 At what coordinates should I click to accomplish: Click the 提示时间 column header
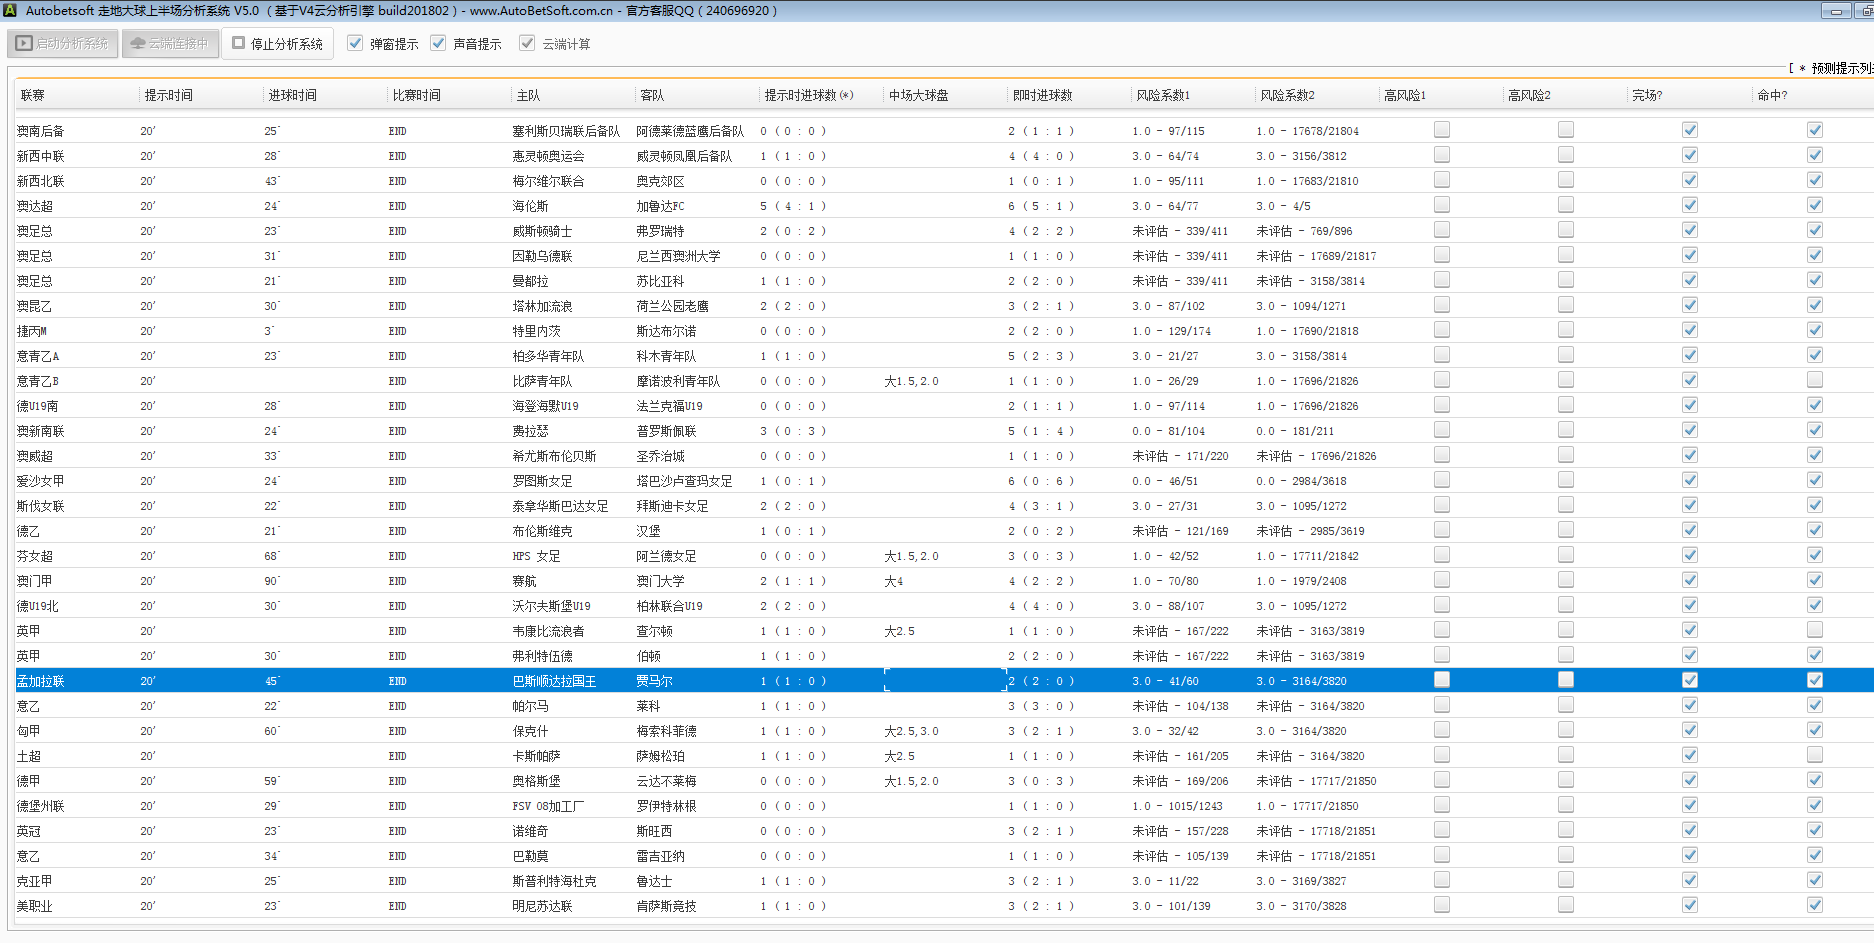[168, 95]
